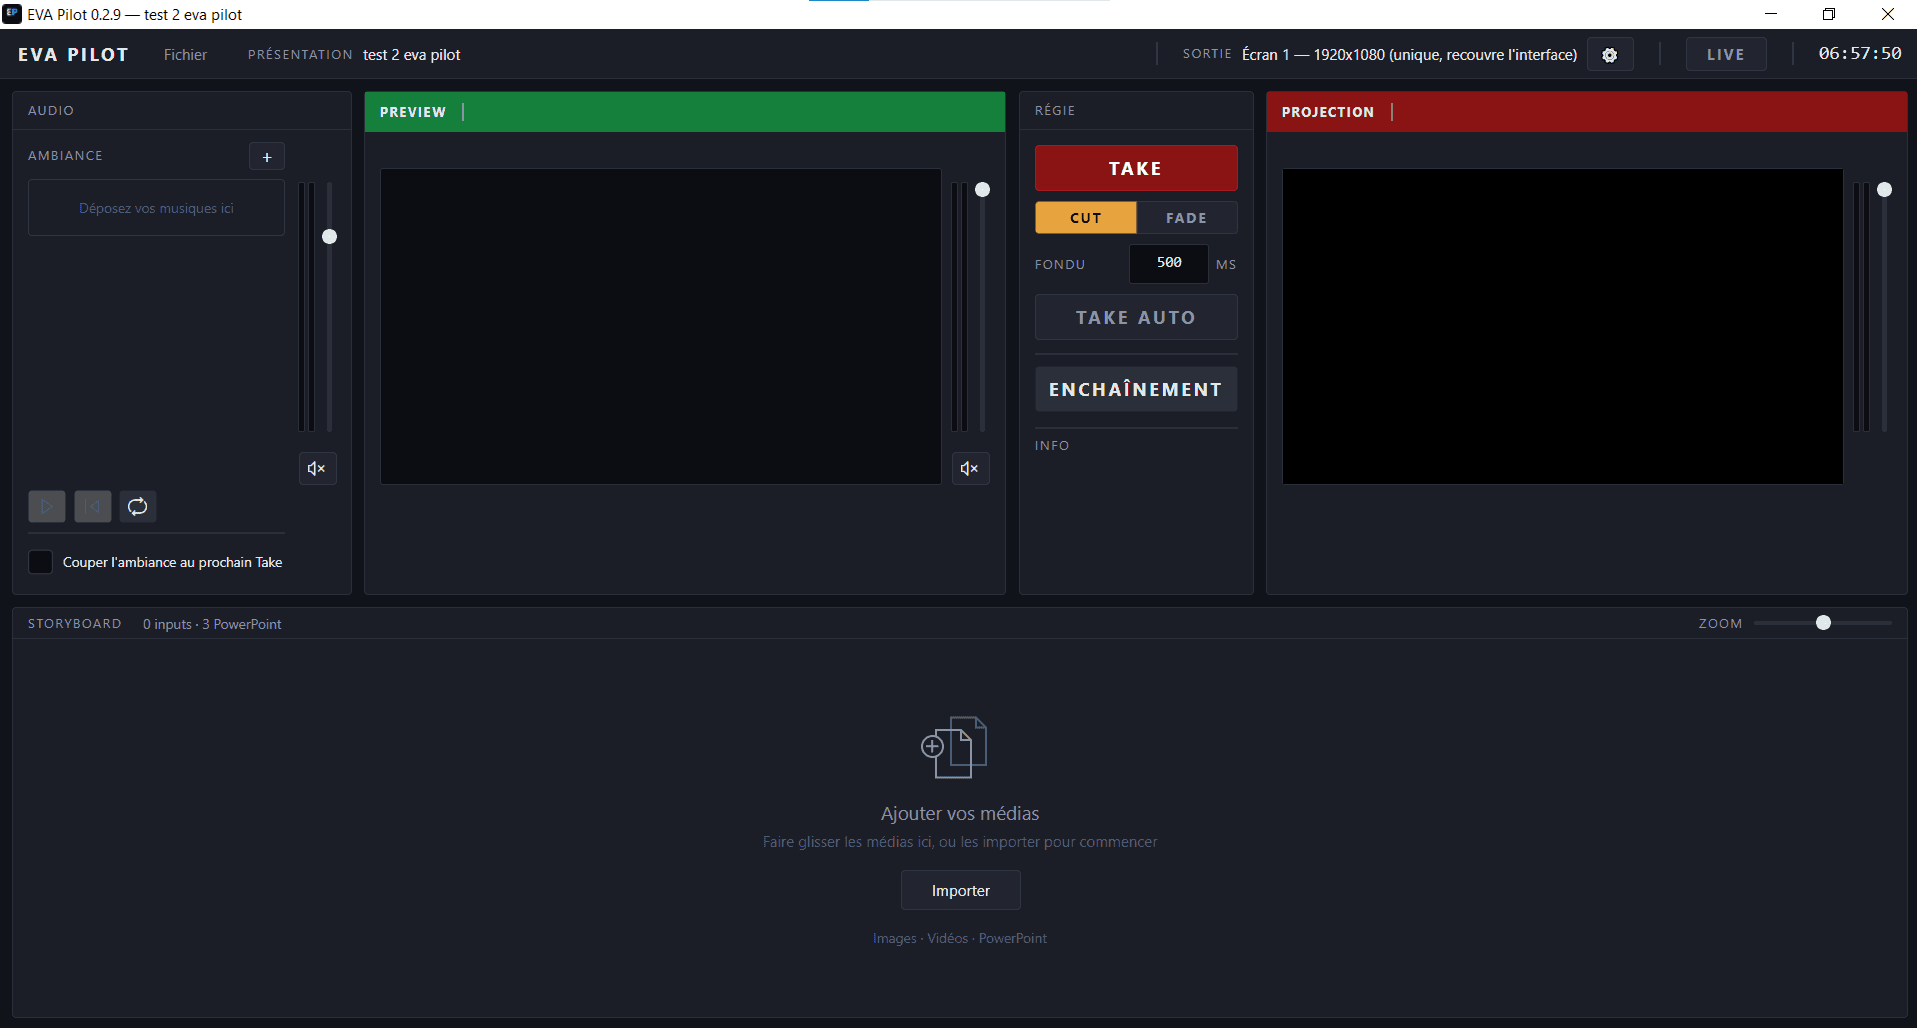1917x1028 pixels.
Task: Click the PREVIEW header bar
Action: click(x=685, y=112)
